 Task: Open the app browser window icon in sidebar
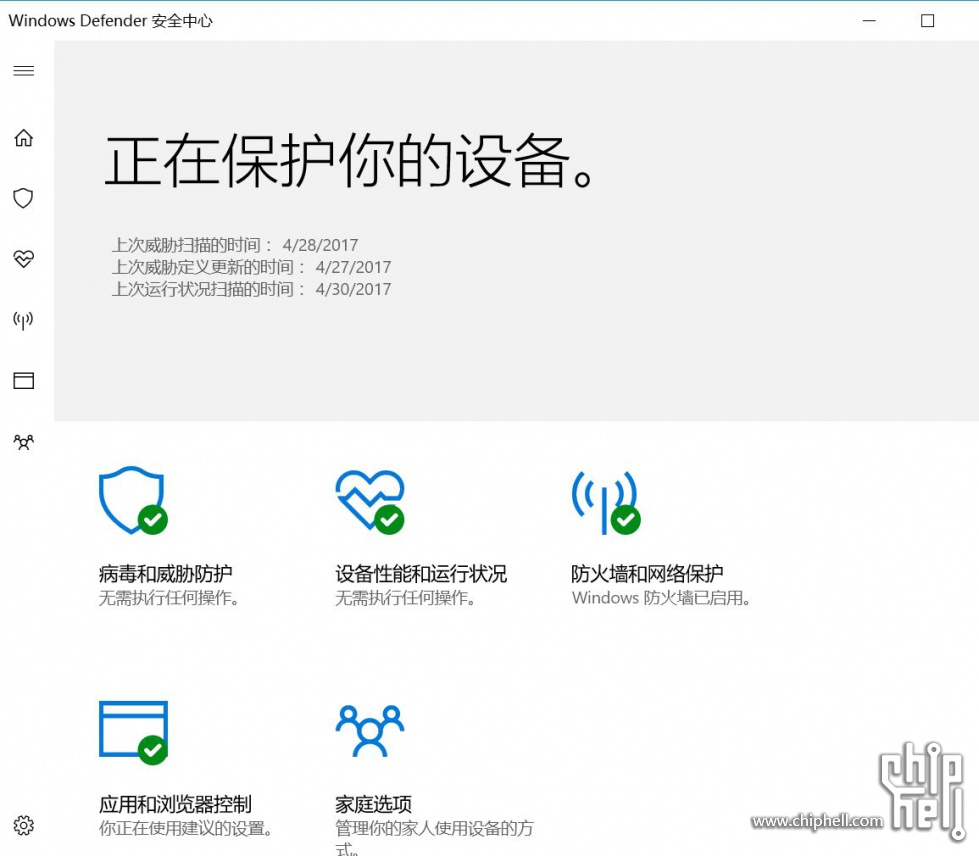pos(24,380)
